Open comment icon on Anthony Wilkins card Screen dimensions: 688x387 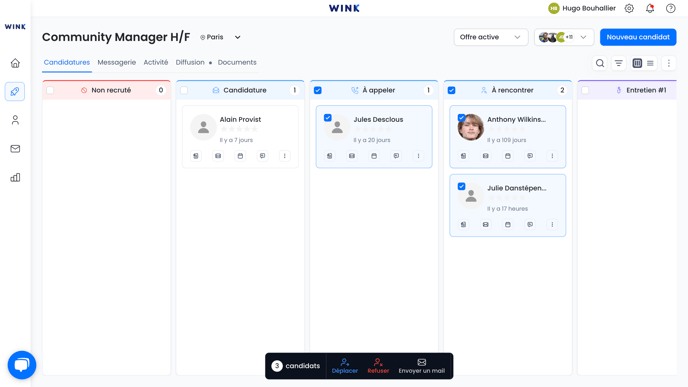pos(530,156)
